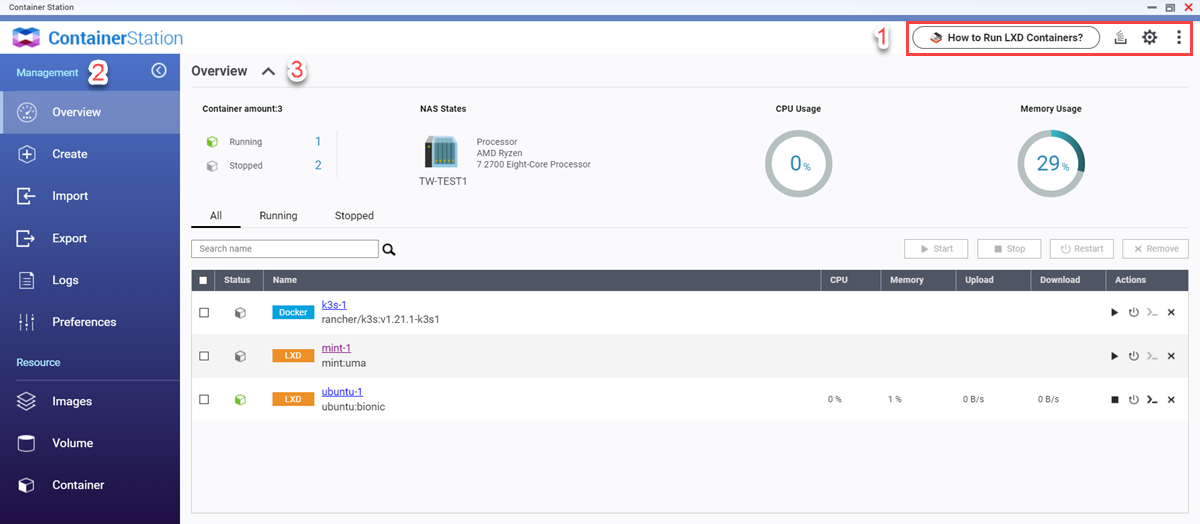Viewport: 1200px width, 524px height.
Task: Open Logs in the sidebar
Action: coord(90,280)
